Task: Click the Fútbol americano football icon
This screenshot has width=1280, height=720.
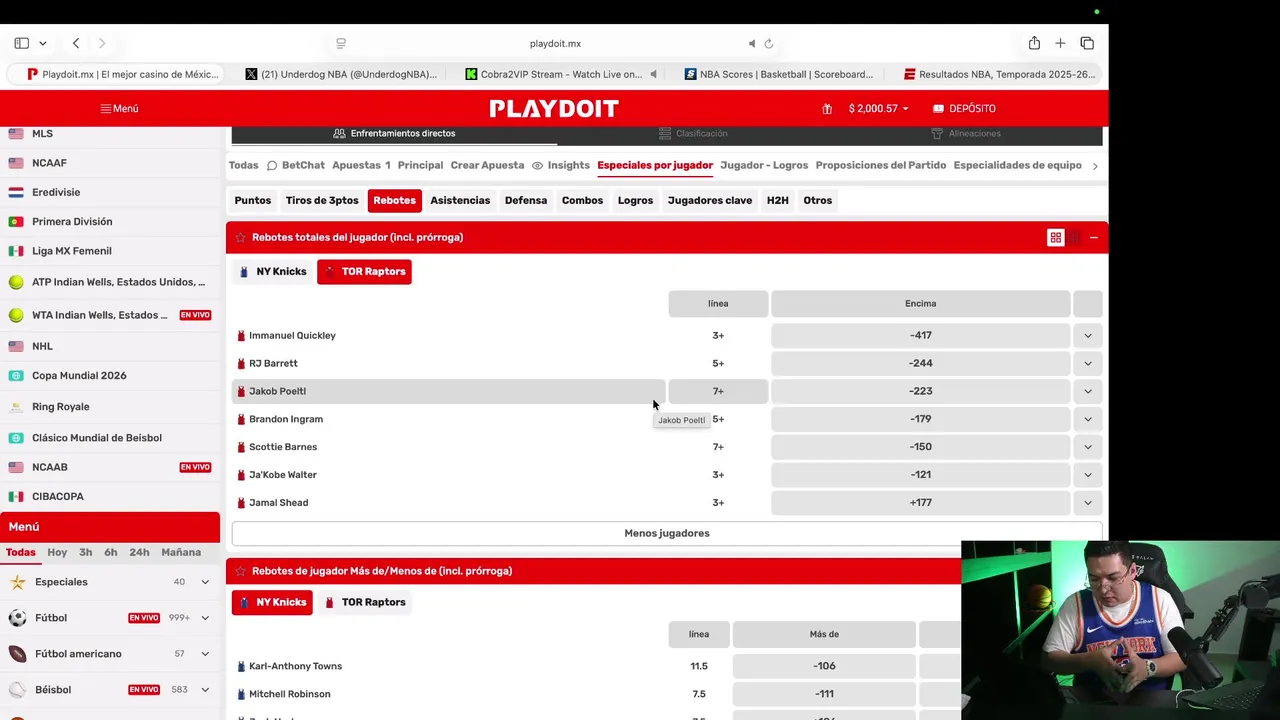Action: click(x=18, y=654)
